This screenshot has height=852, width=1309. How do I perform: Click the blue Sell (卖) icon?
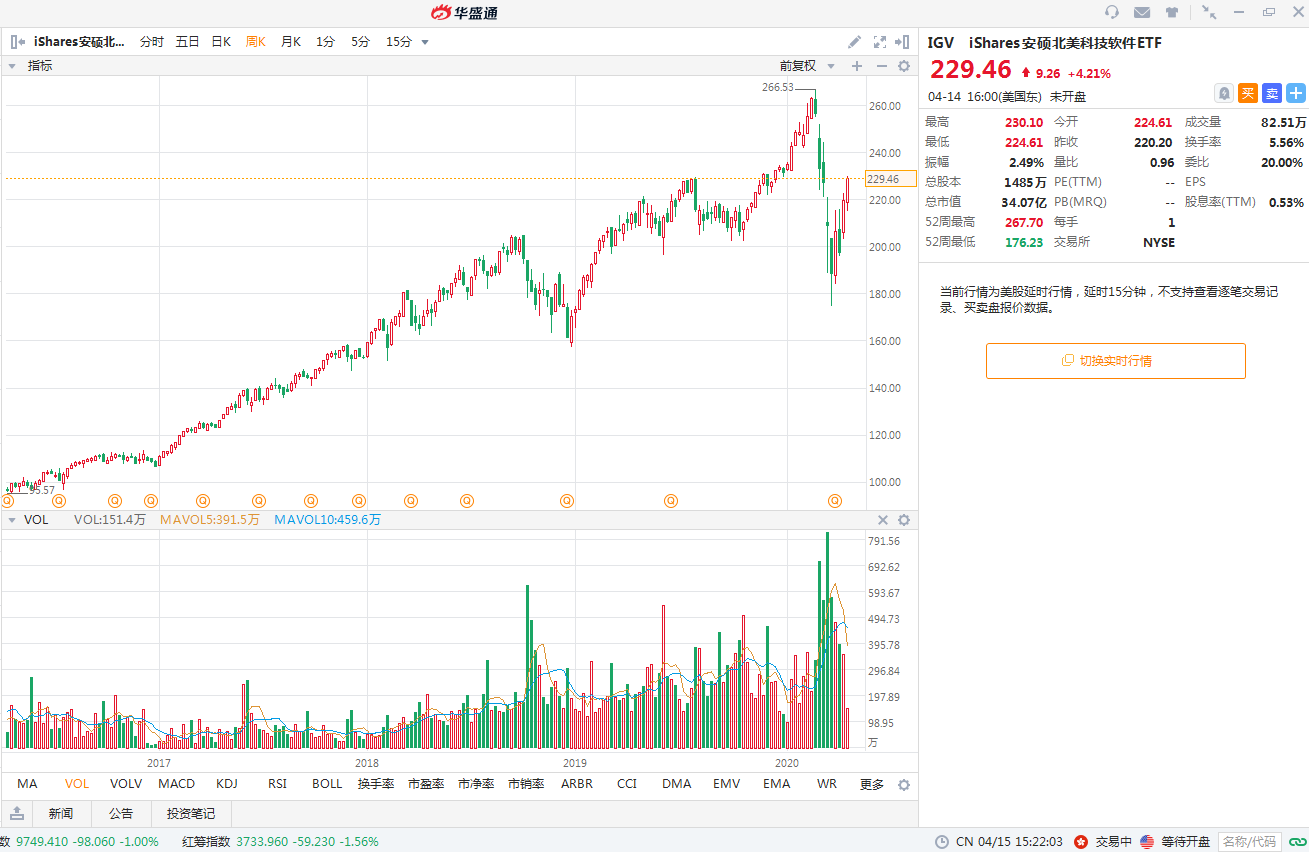coord(1272,93)
